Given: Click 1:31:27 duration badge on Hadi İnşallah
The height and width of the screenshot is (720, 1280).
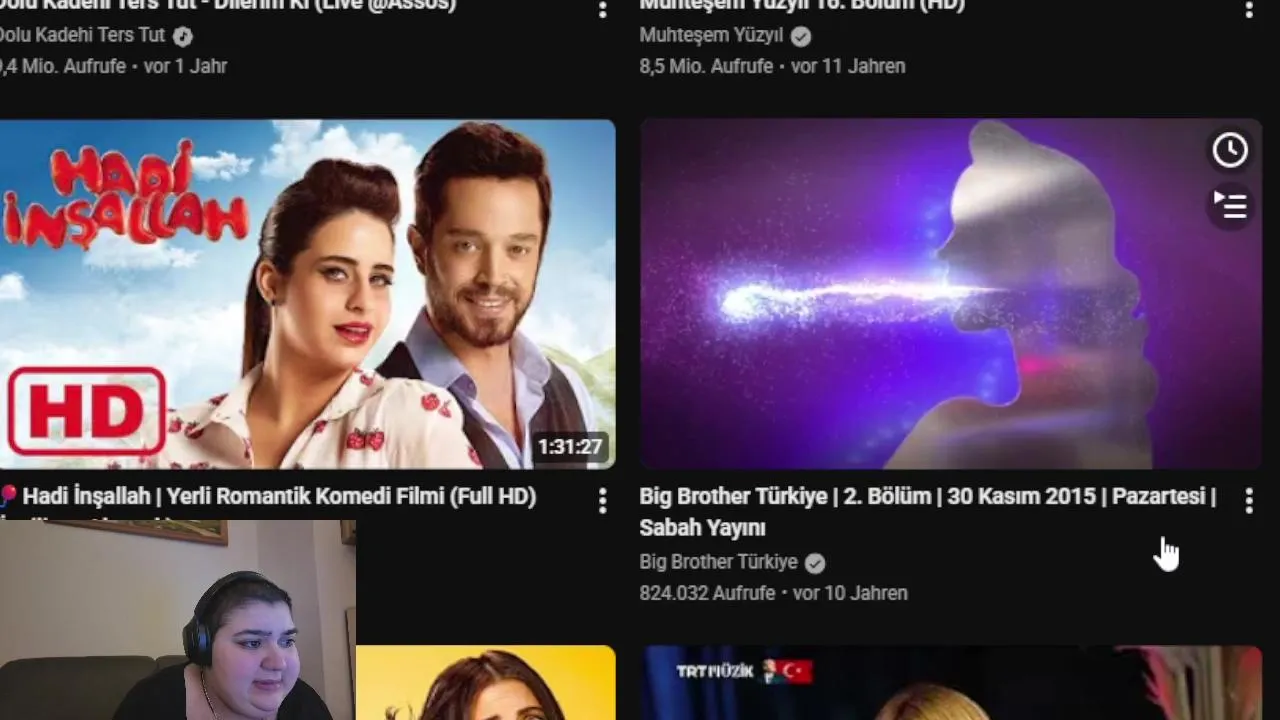Looking at the screenshot, I should tap(570, 447).
